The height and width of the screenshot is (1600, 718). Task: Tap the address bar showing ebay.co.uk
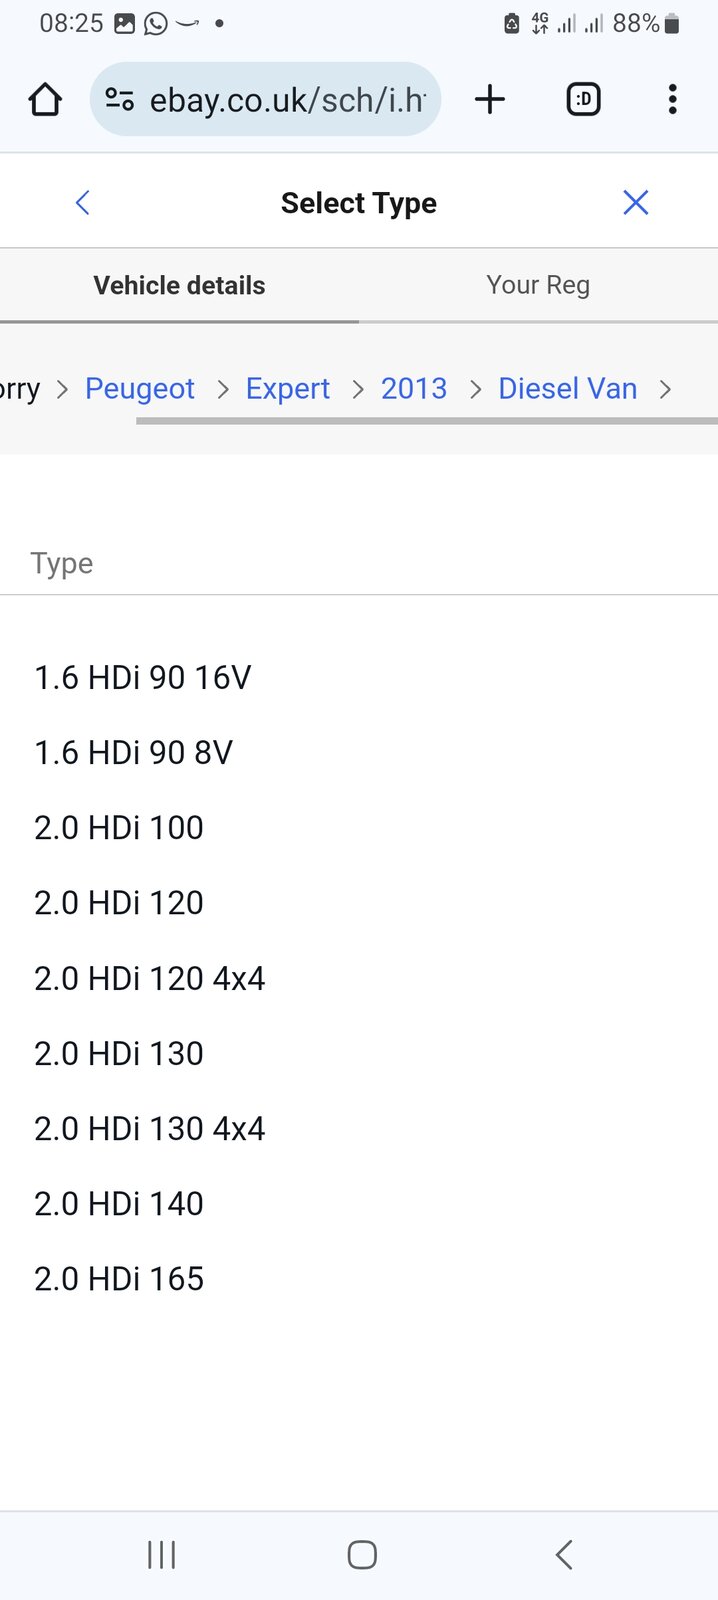(280, 99)
